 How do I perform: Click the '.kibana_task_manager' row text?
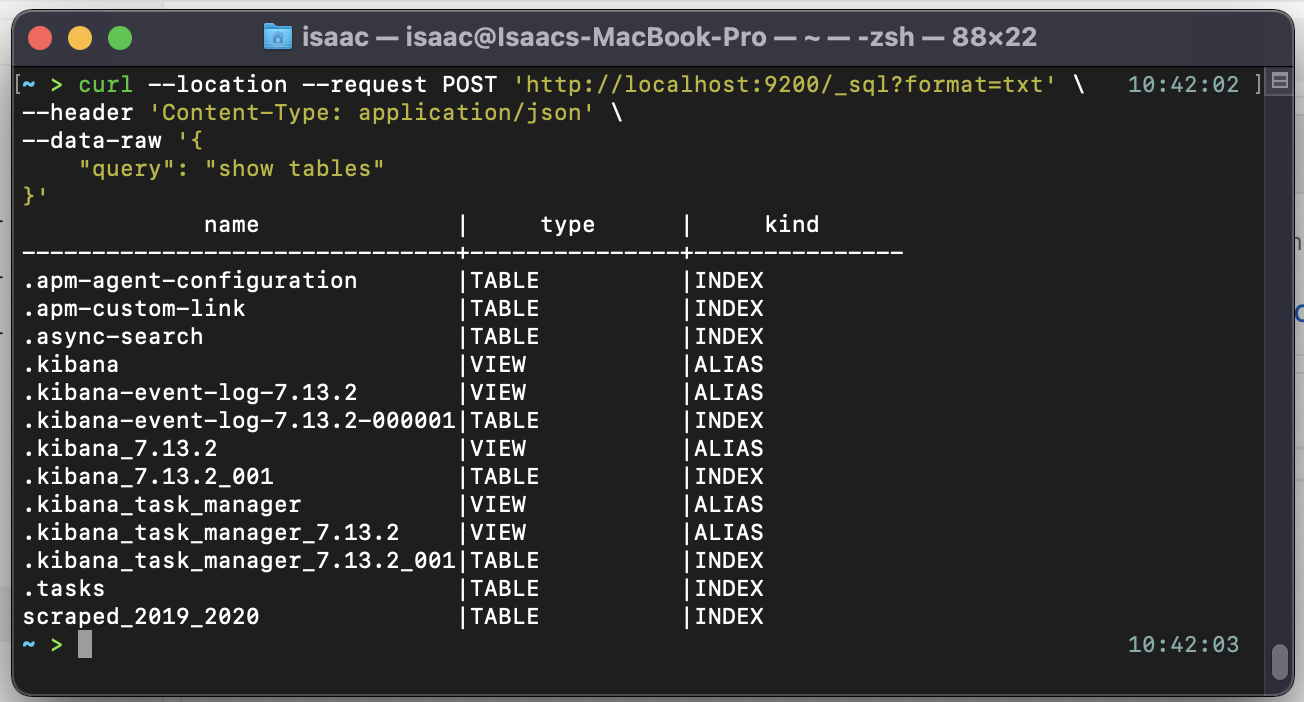click(162, 504)
